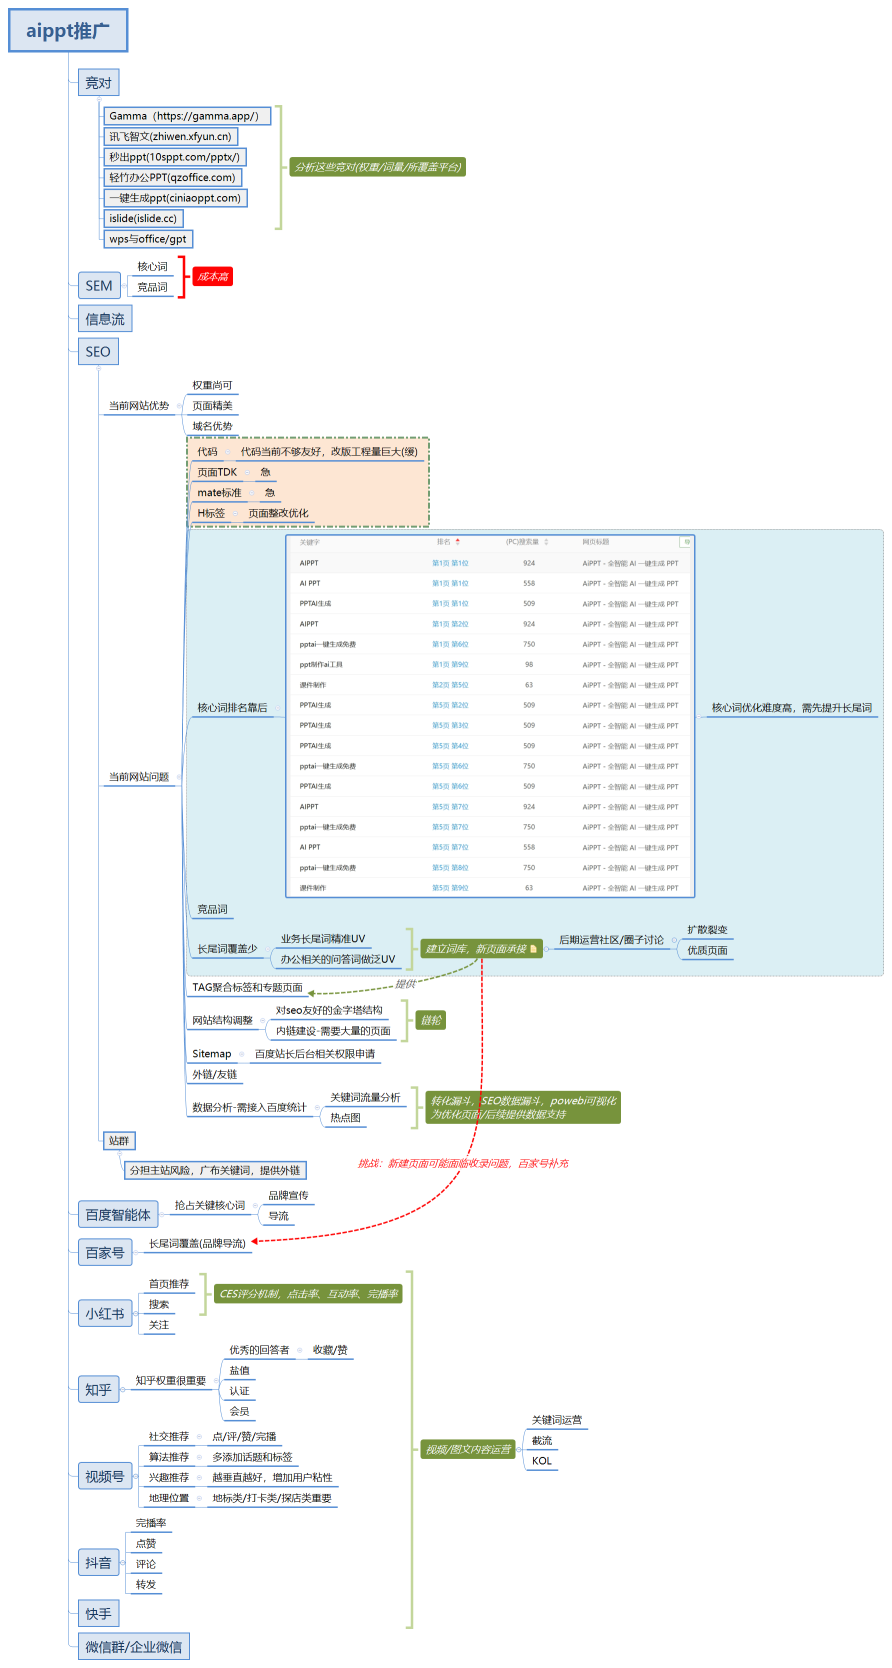Select the Gamma (https://gamma.app/) node
This screenshot has width=892, height=1668.
187,116
